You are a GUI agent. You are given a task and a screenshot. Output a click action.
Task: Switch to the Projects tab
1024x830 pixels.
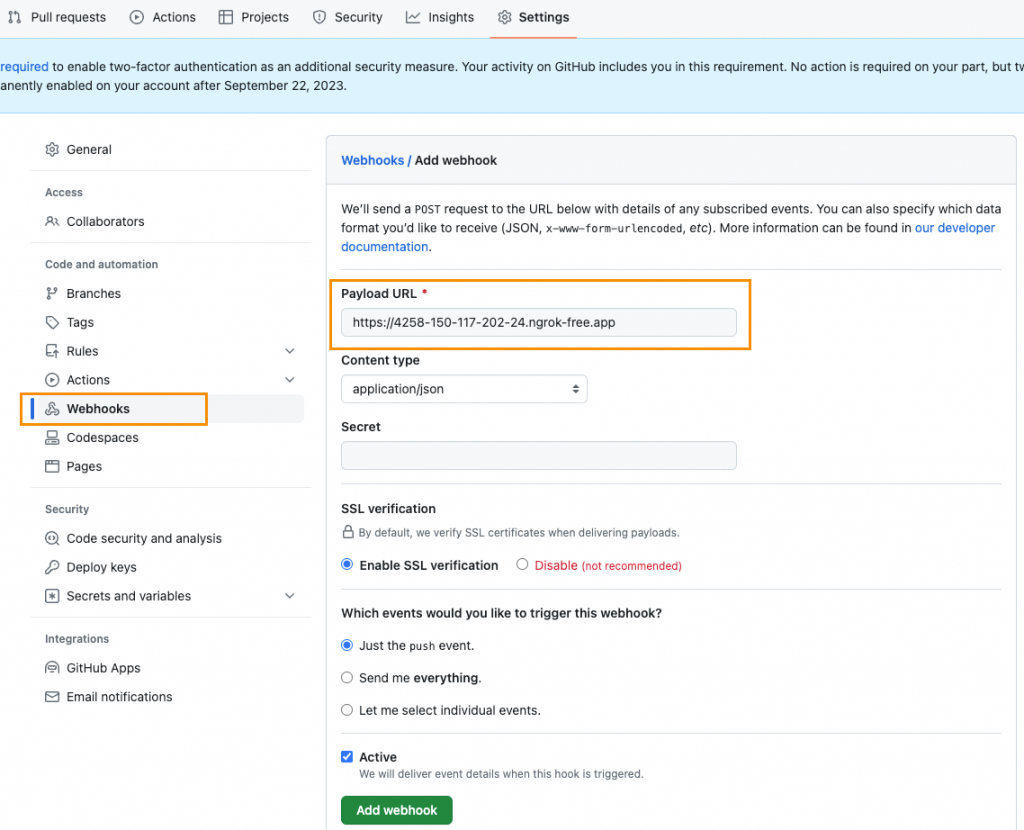(253, 17)
